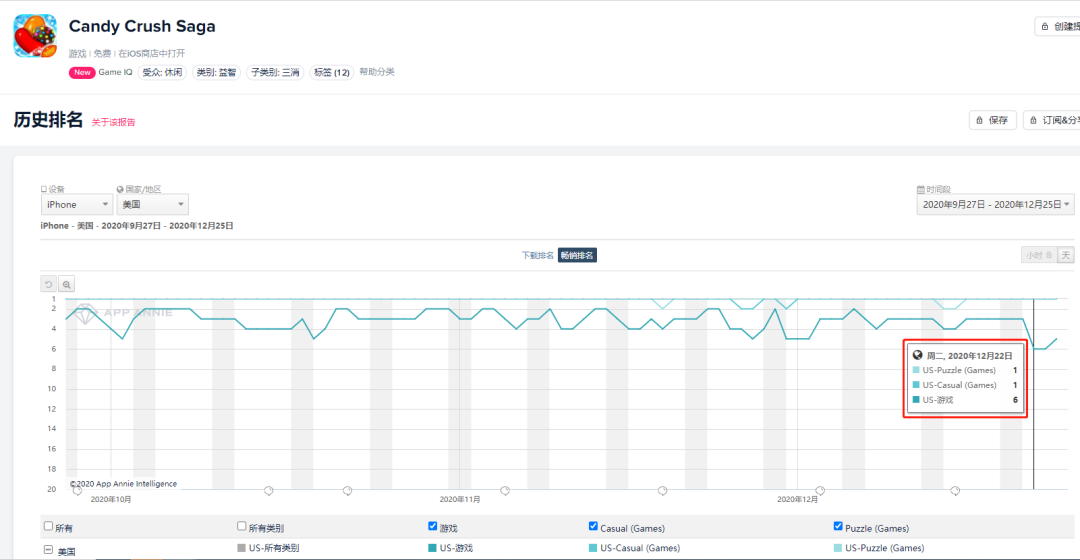This screenshot has height=560, width=1080.
Task: Select the 子类别: 三消 tag
Action: [275, 72]
